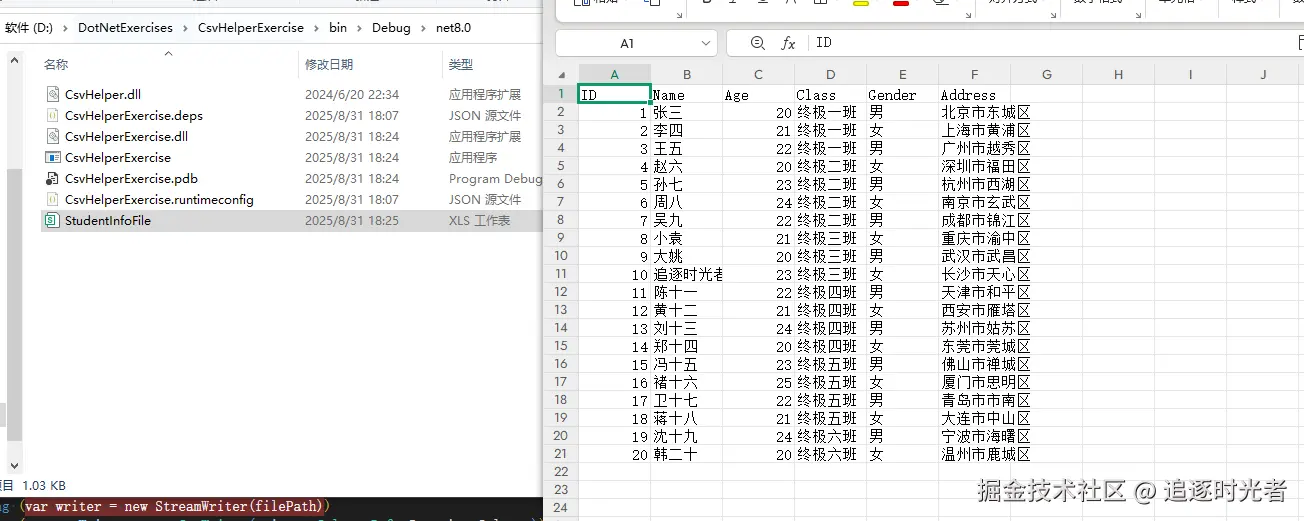
Task: Open the Name Box dropdown arrow
Action: (706, 43)
